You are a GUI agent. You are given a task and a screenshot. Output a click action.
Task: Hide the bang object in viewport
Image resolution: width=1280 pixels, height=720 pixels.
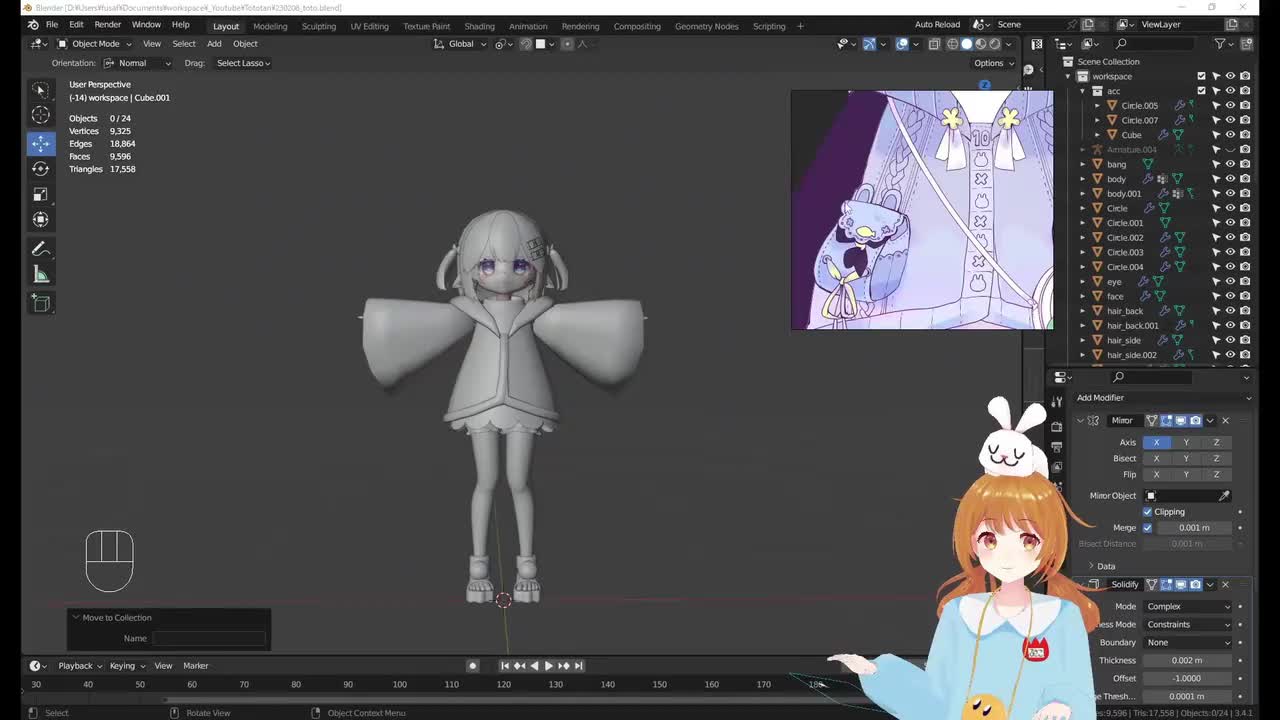point(1231,164)
